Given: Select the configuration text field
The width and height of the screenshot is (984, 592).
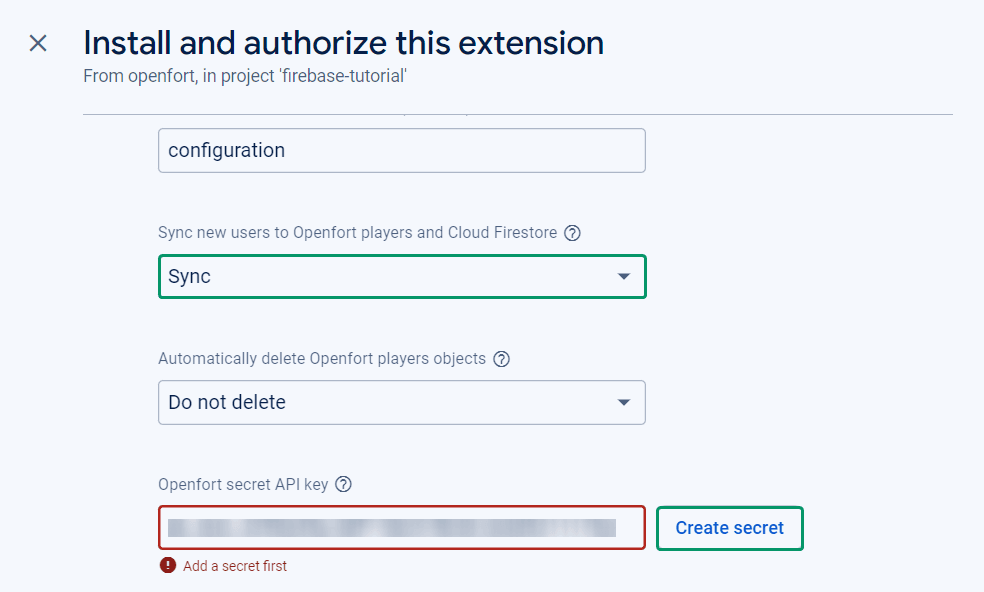Looking at the screenshot, I should (400, 150).
